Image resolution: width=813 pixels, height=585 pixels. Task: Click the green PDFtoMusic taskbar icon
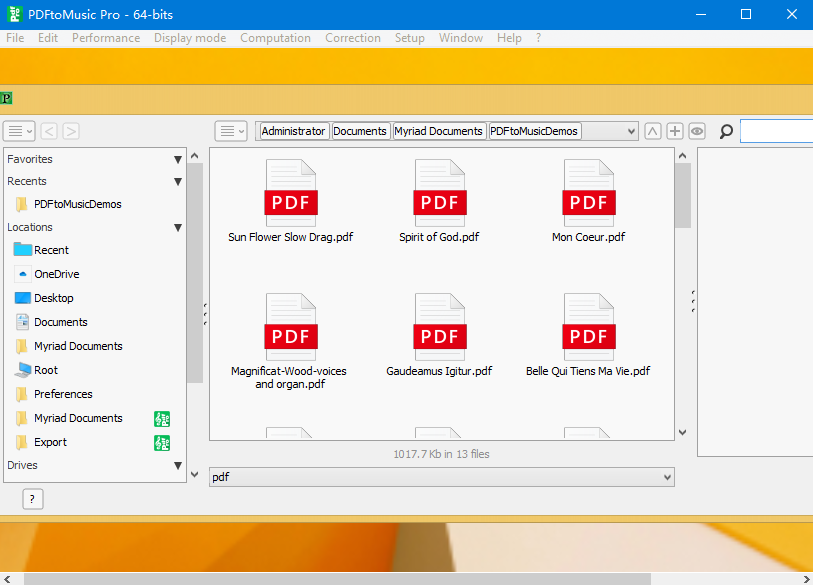(6, 98)
